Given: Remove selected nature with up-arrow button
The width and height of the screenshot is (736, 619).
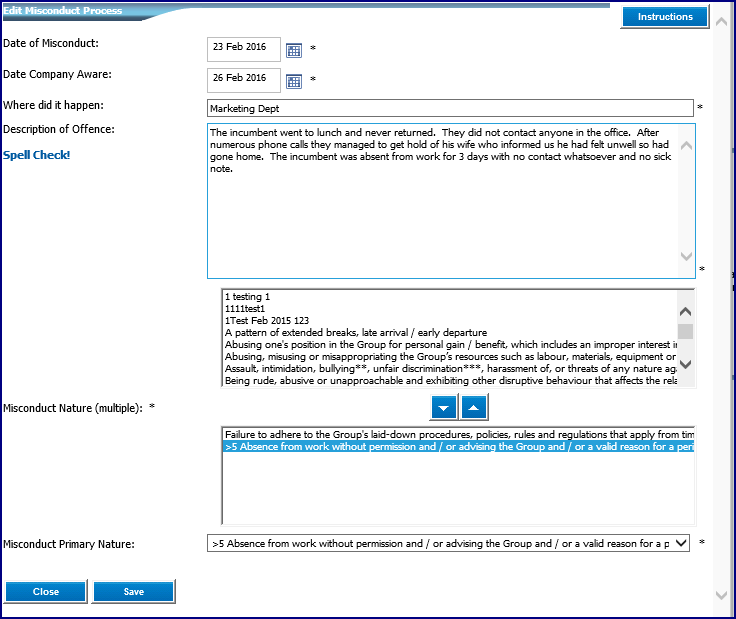Looking at the screenshot, I should 474,407.
